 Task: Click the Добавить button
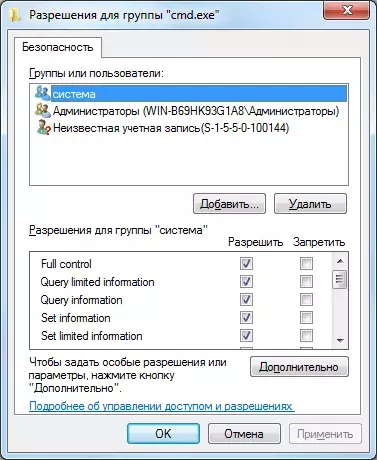(x=229, y=204)
